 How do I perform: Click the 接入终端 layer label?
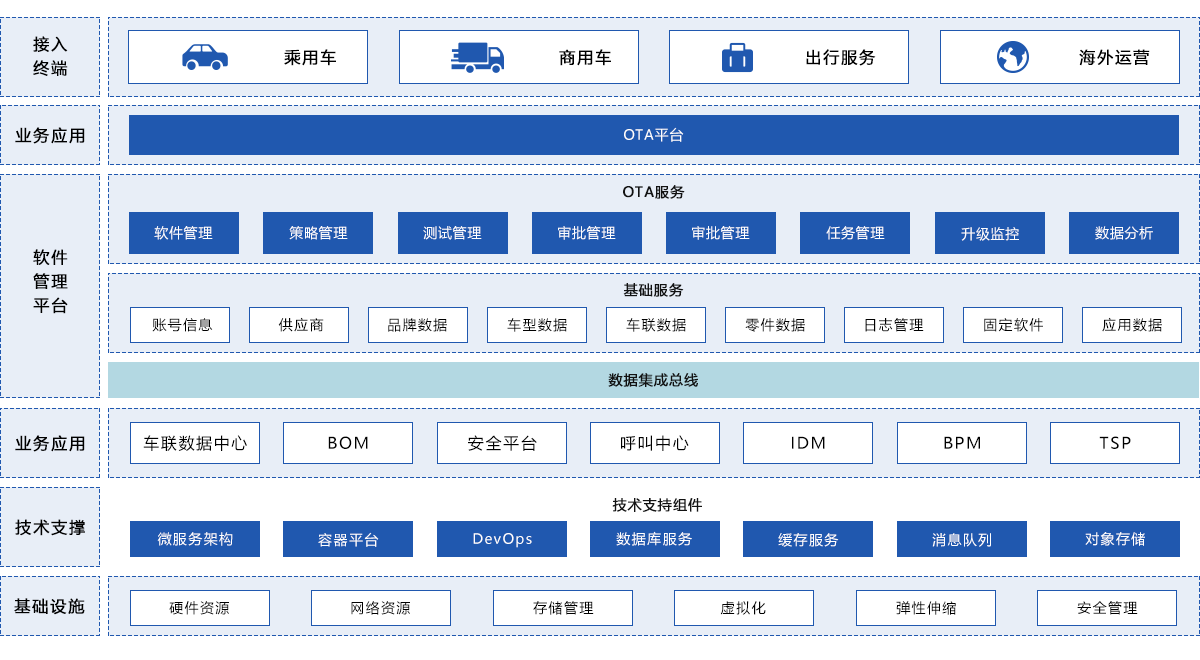point(50,57)
